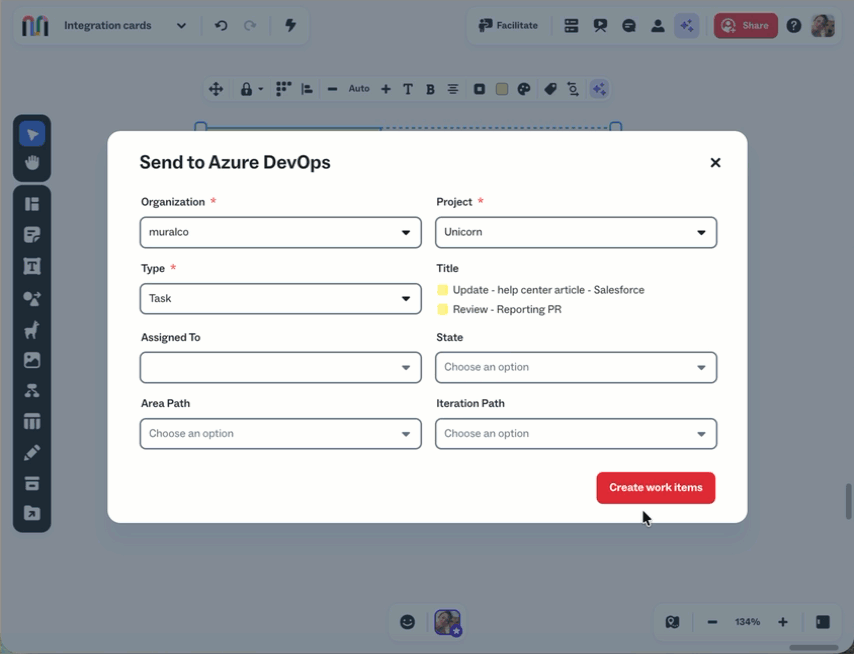Select the pencil draw tool

click(32, 453)
